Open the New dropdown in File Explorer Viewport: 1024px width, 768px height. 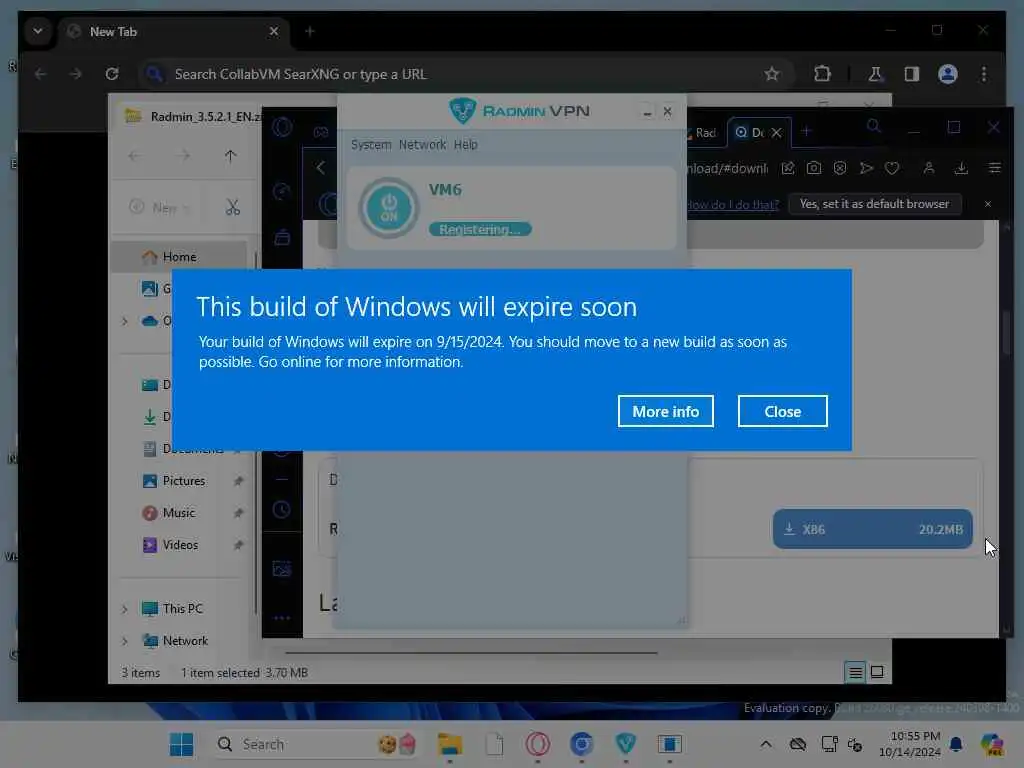pyautogui.click(x=159, y=208)
